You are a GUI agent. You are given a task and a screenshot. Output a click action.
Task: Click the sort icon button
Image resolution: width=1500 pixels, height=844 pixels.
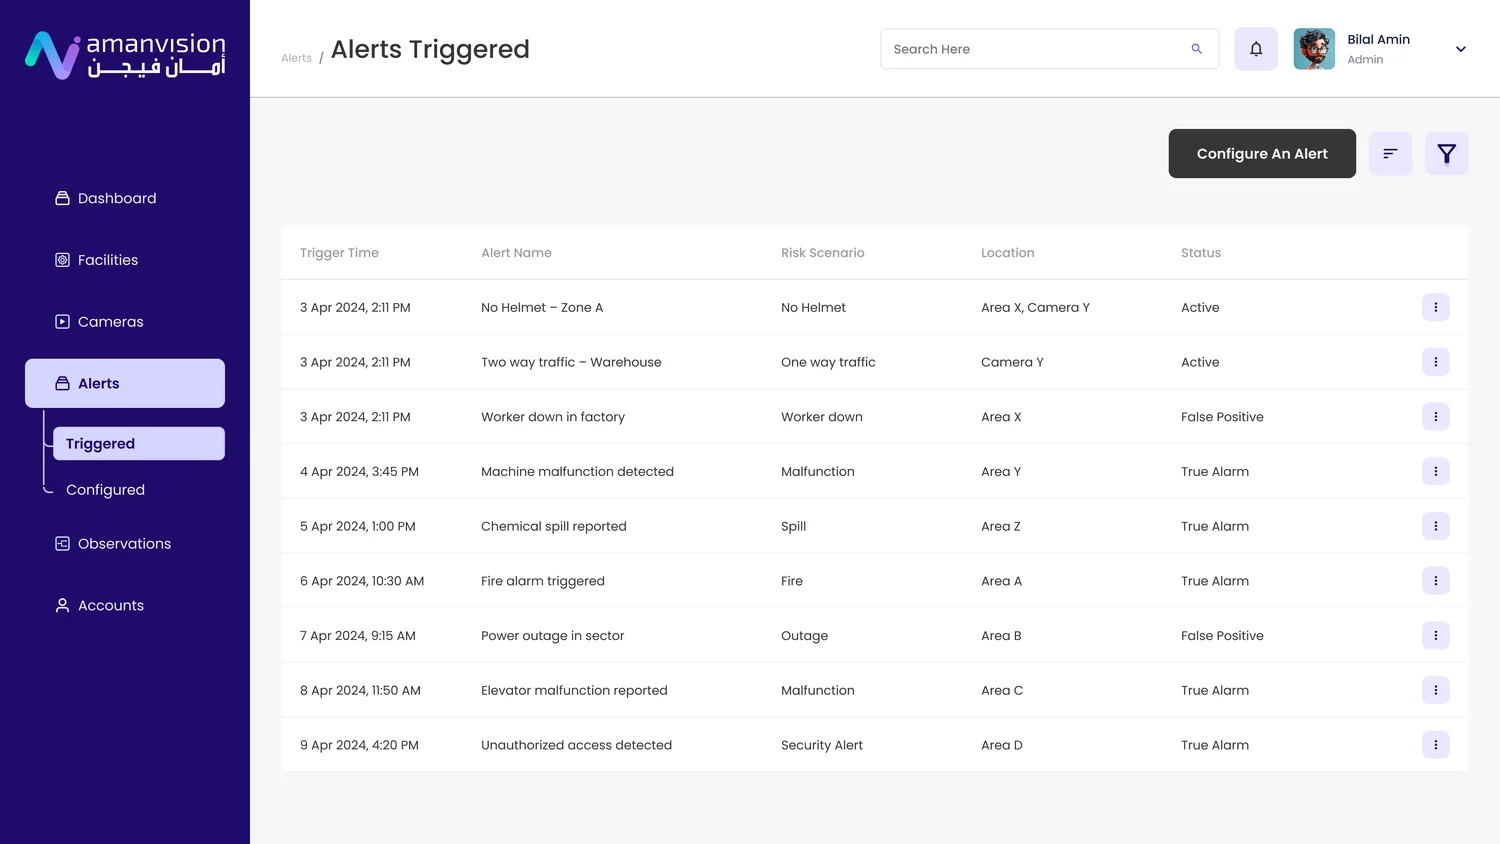point(1390,153)
